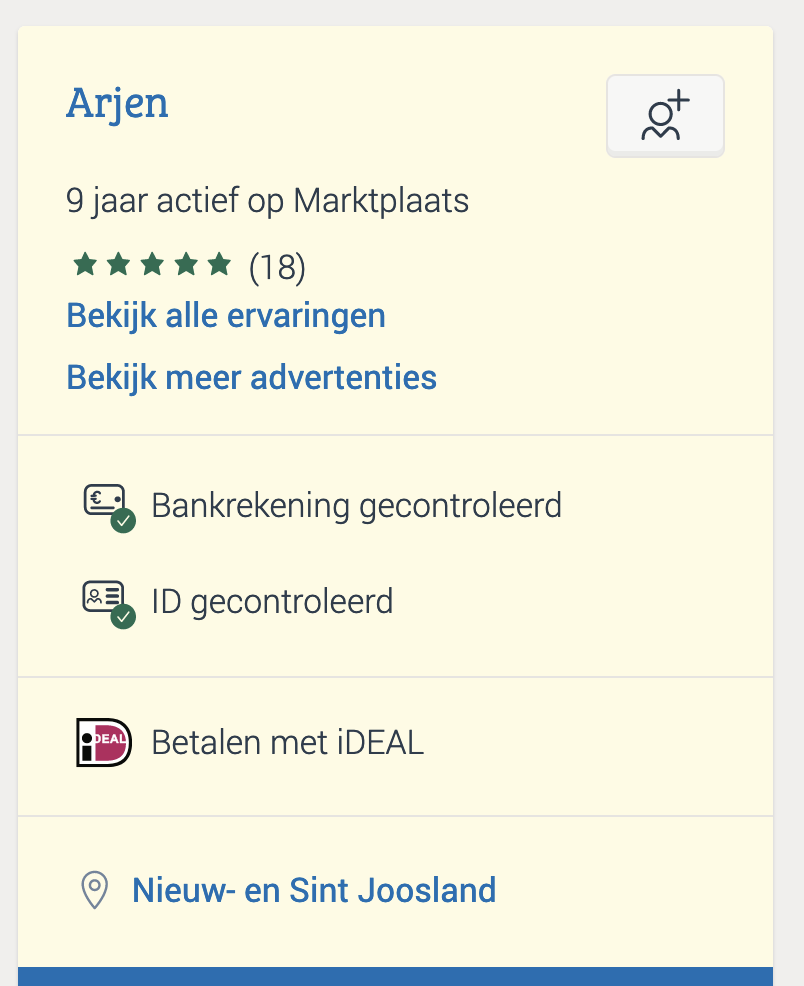The image size is (804, 986).
Task: Open Bekijk alle ervaringen link
Action: click(x=226, y=316)
